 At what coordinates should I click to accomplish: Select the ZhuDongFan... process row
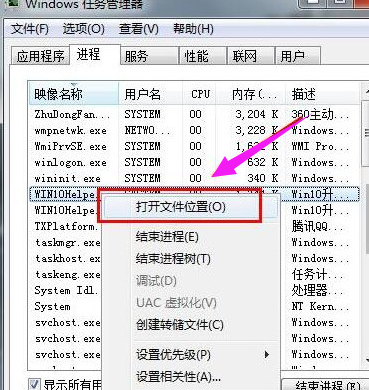click(194, 114)
